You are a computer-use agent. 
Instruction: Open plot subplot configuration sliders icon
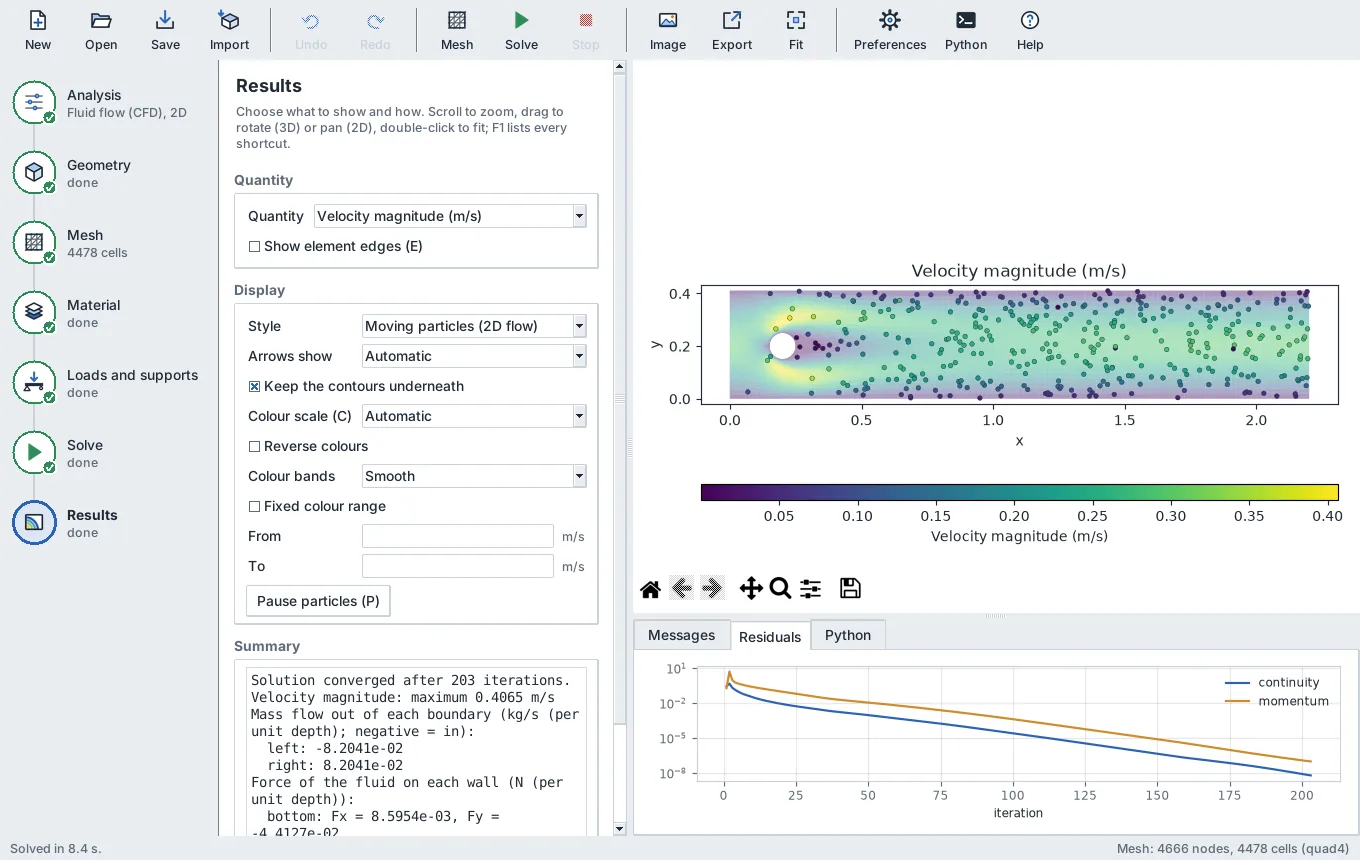tap(811, 589)
